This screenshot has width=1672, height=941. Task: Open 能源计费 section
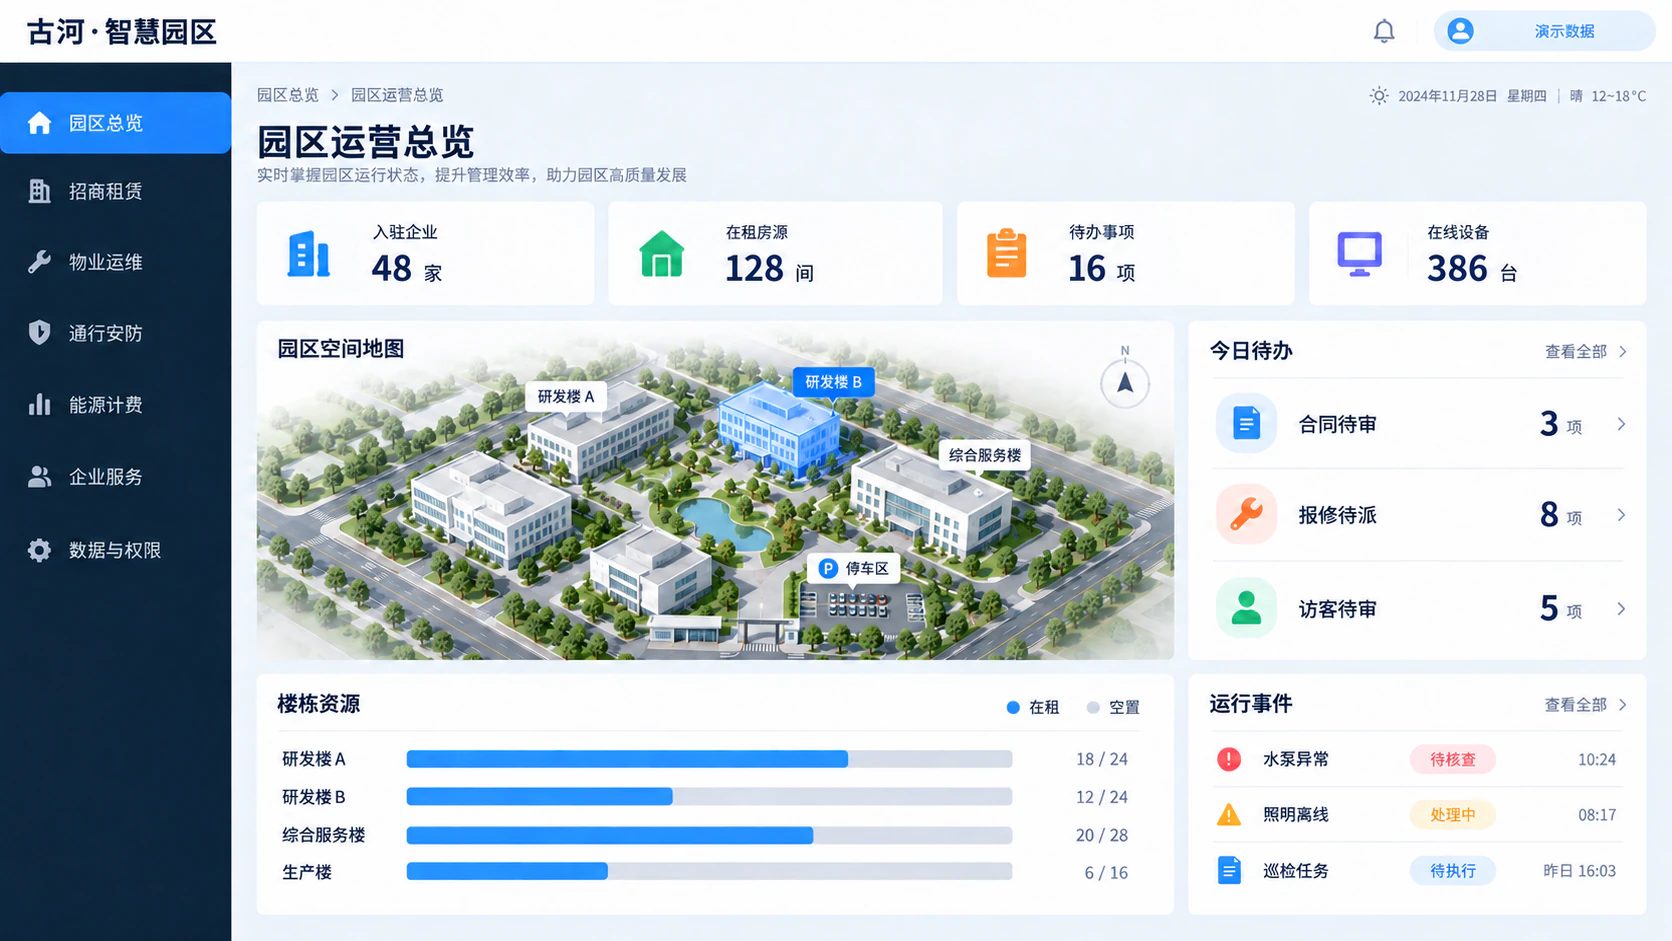[x=115, y=405]
